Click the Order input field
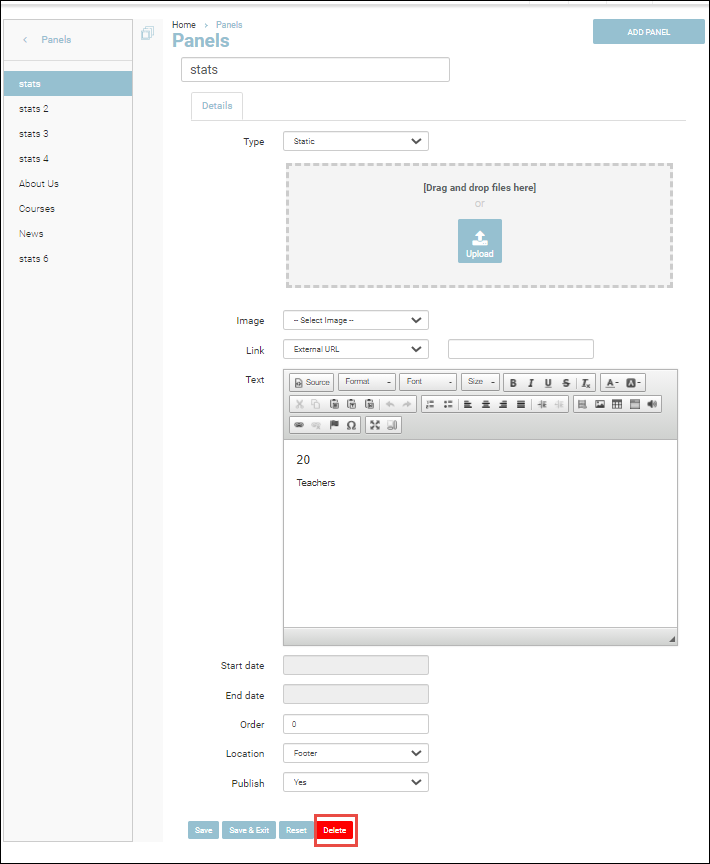 pos(355,724)
